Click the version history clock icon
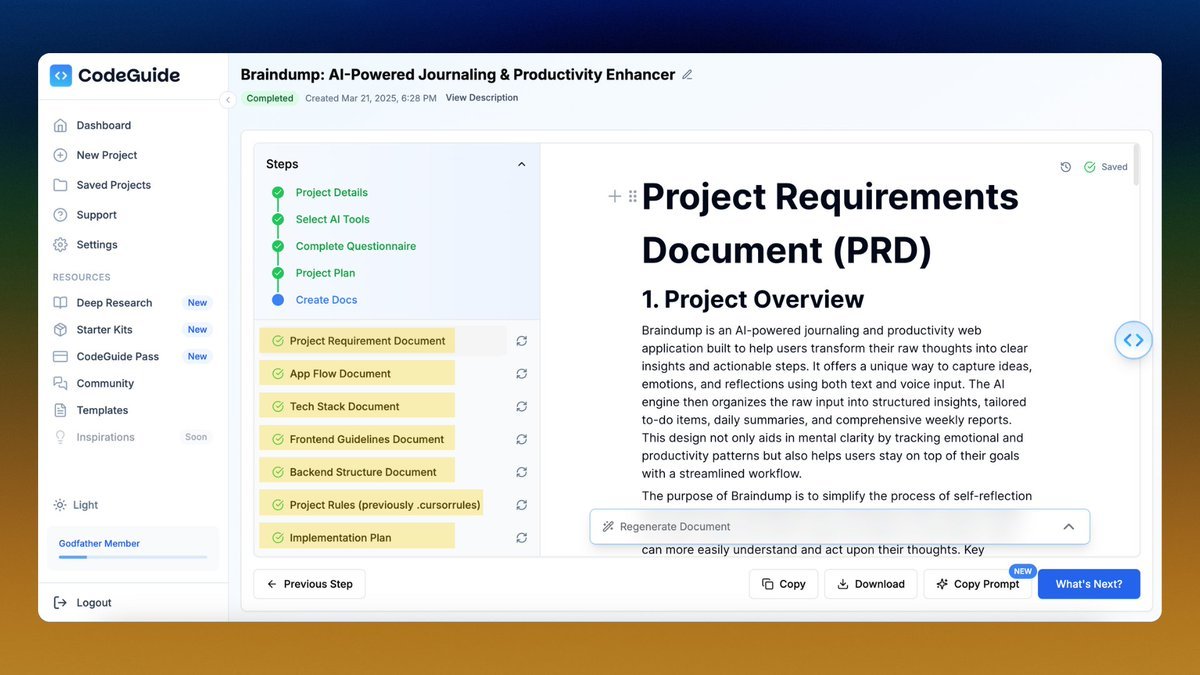 (x=1066, y=168)
